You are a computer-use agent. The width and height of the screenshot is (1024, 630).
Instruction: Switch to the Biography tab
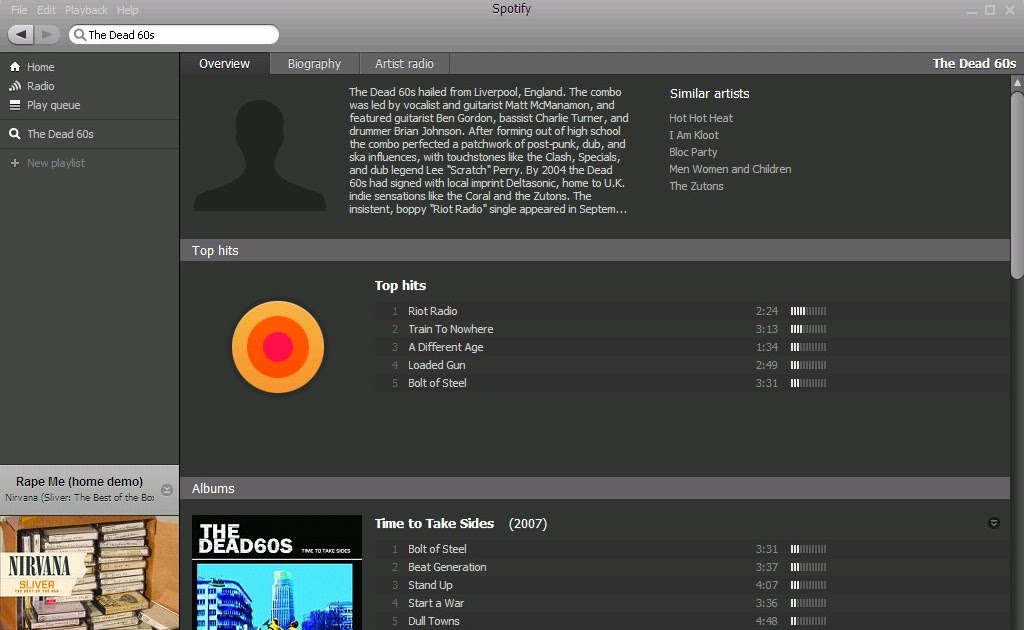click(x=314, y=63)
